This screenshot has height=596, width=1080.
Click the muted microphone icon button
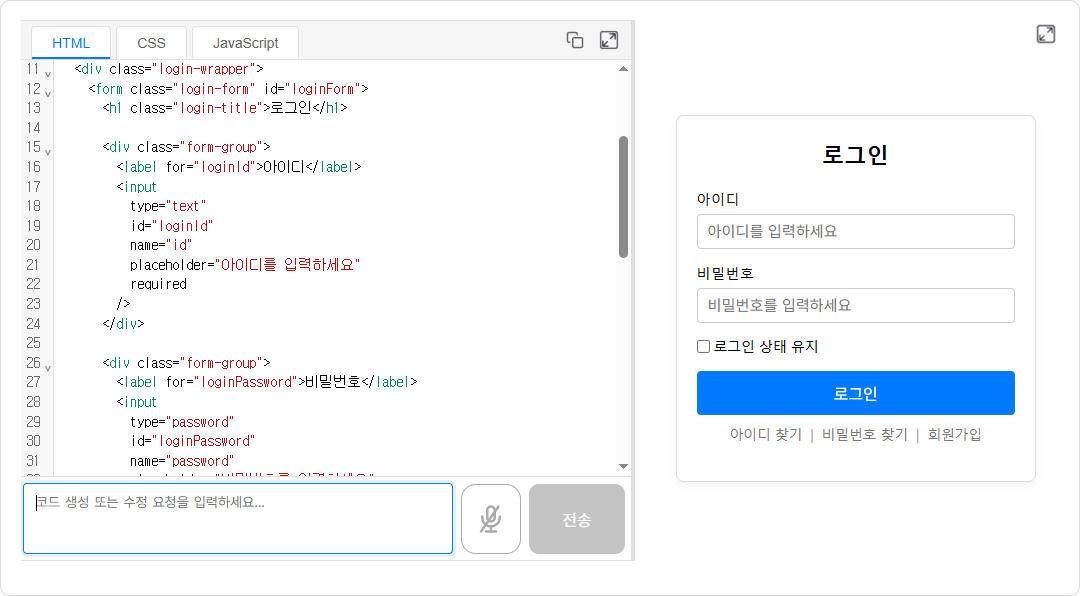(x=490, y=519)
